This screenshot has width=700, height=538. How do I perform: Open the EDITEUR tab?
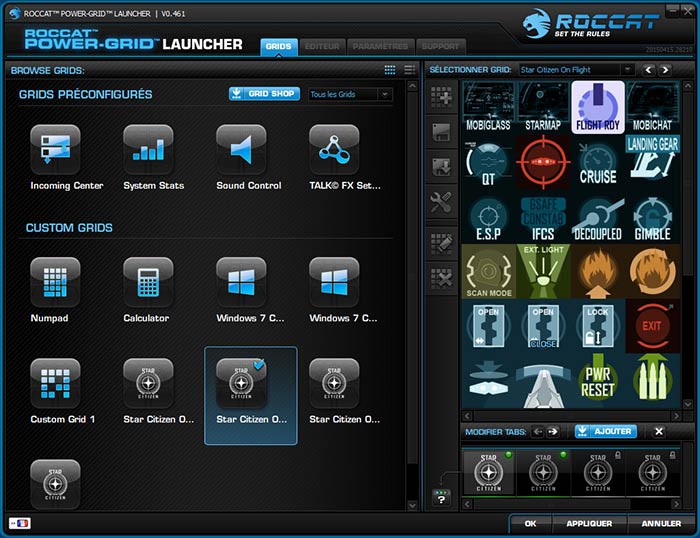[322, 46]
